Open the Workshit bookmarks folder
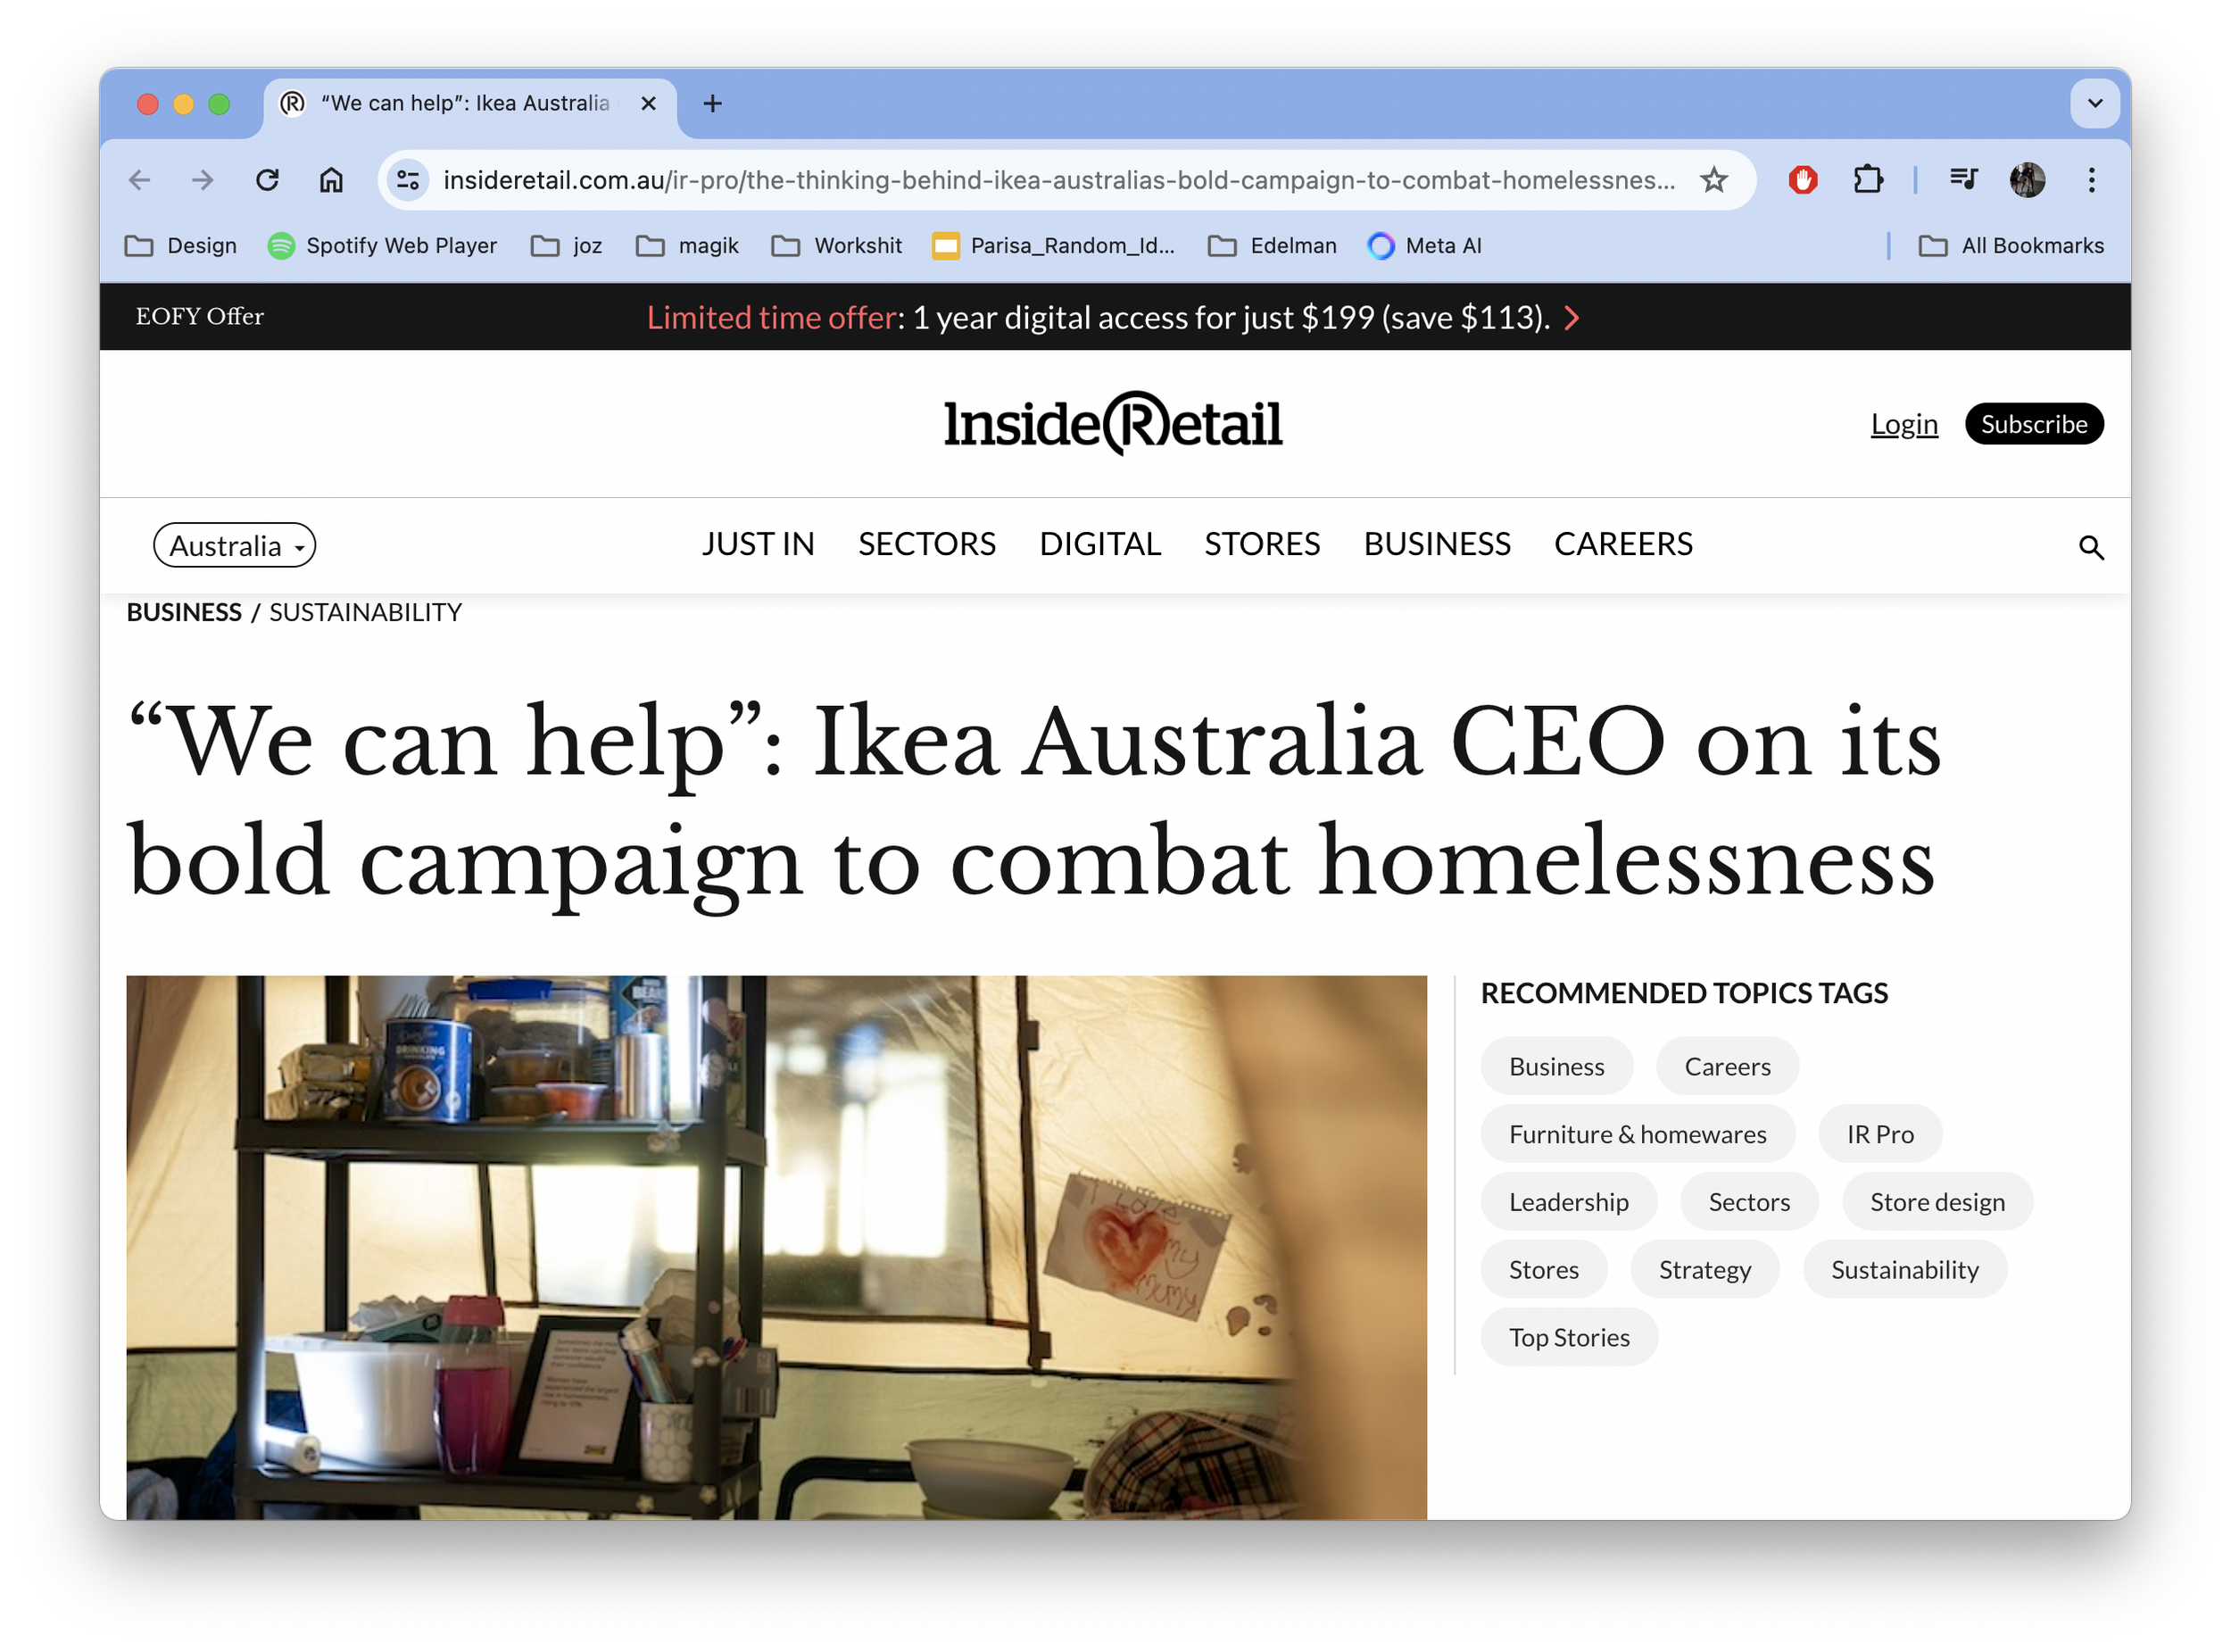Image resolution: width=2231 pixels, height=1652 pixels. (x=837, y=246)
